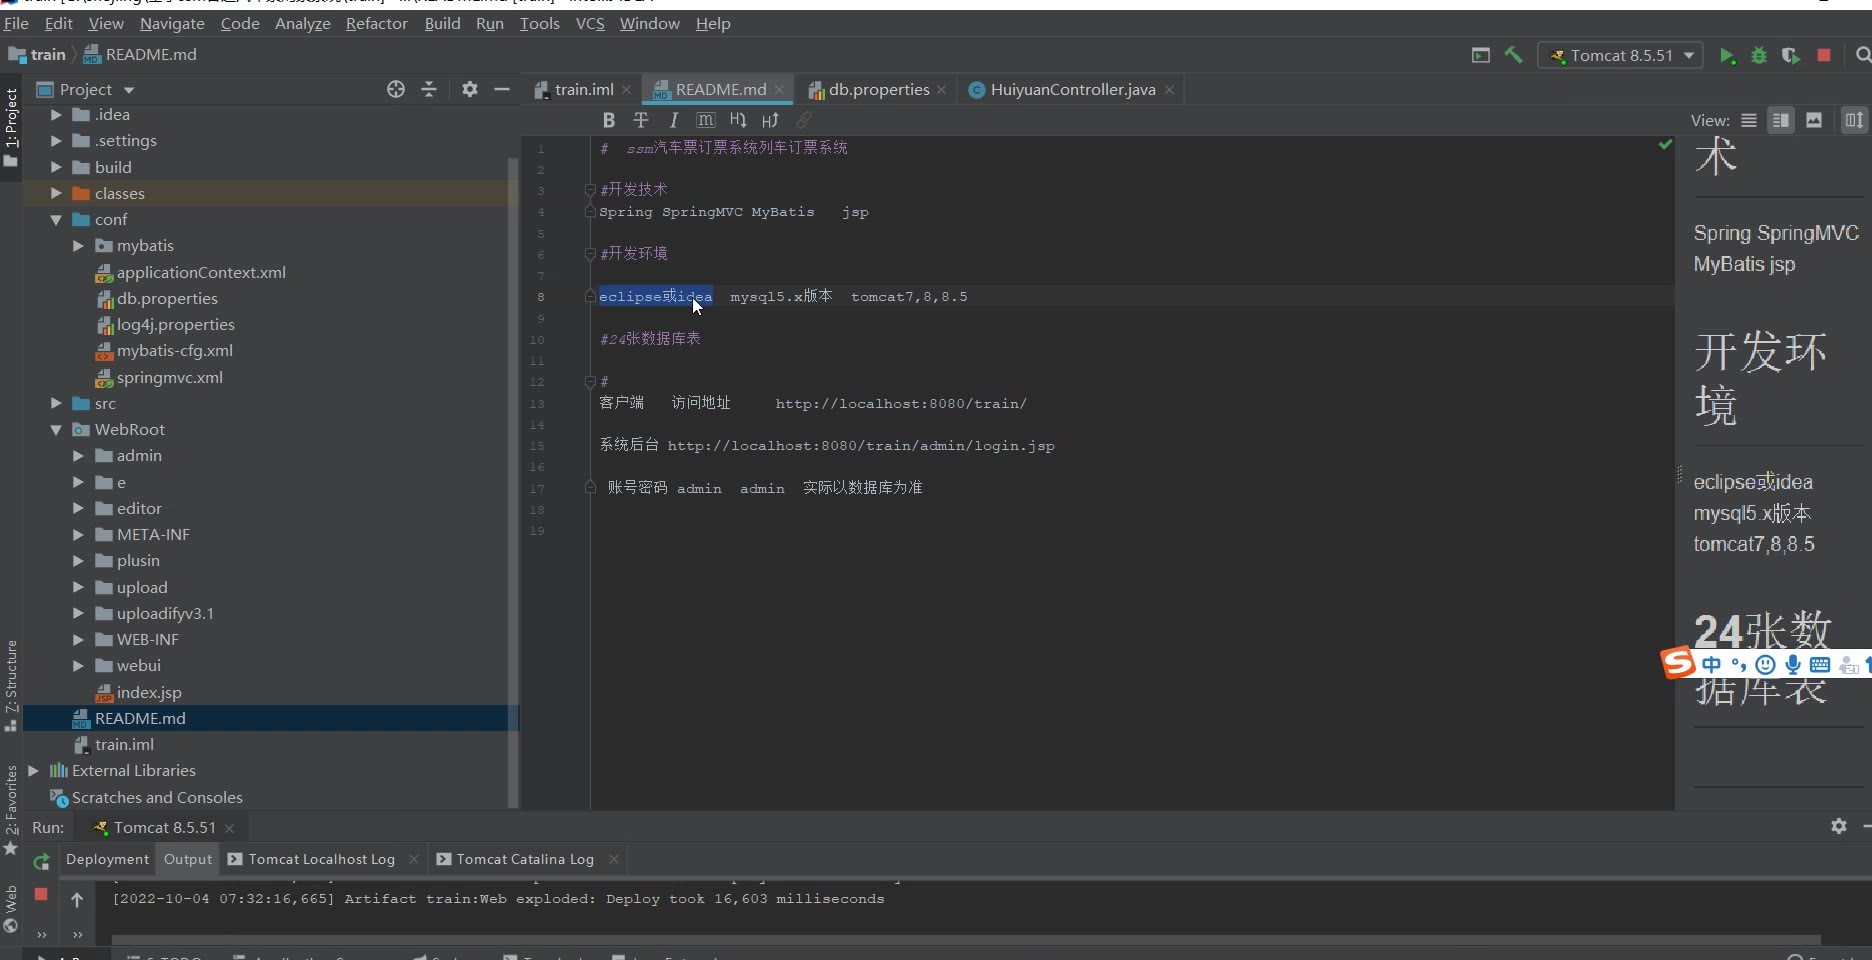Viewport: 1872px width, 960px height.
Task: Toggle the Web side tool window
Action: click(x=11, y=908)
